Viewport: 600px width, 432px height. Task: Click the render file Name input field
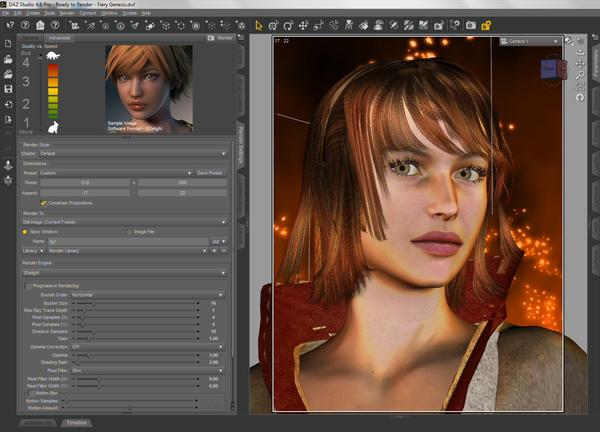[128, 241]
